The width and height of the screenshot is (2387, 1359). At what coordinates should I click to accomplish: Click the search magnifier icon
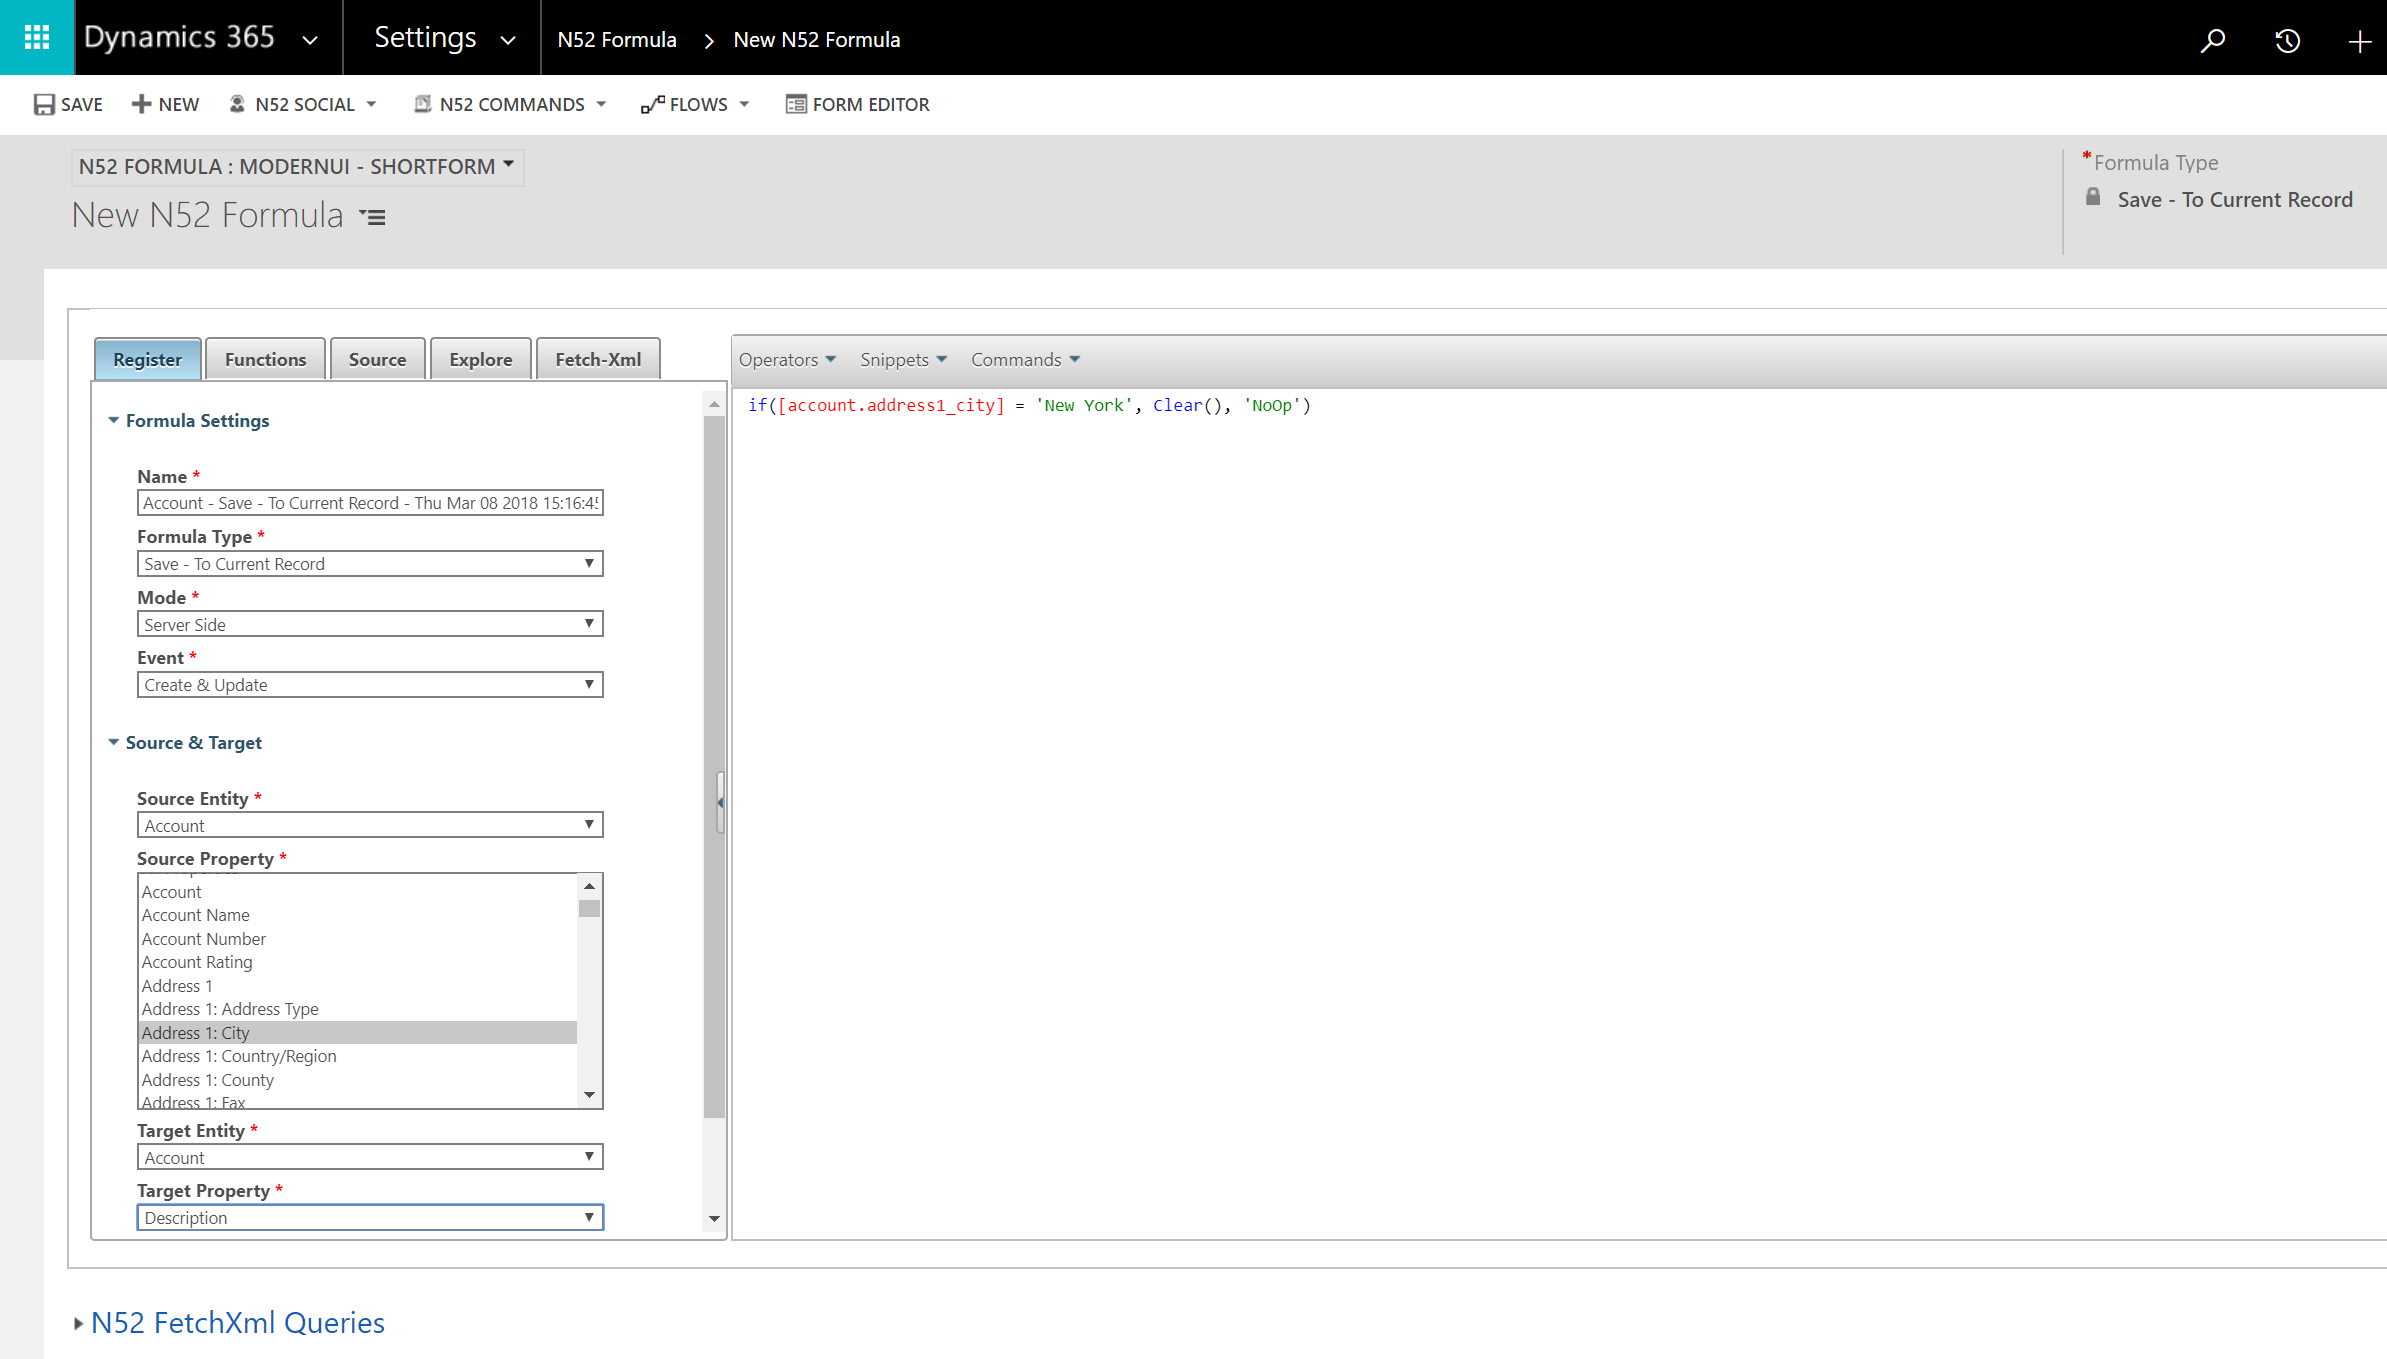tap(2213, 40)
